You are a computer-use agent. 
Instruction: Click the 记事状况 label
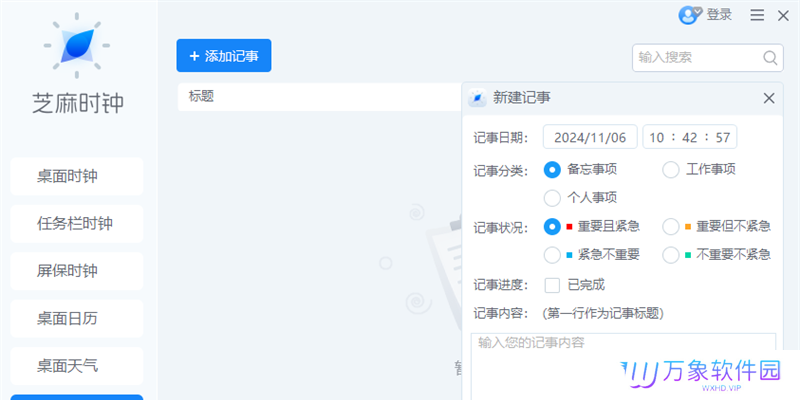501,227
